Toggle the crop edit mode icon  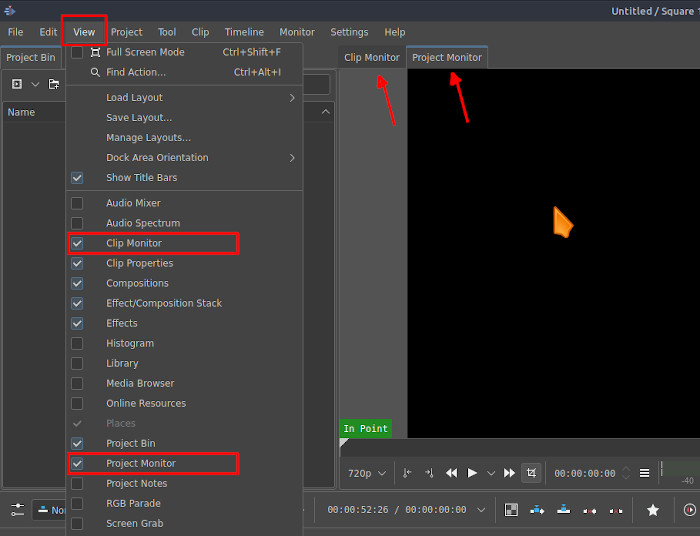pos(531,473)
